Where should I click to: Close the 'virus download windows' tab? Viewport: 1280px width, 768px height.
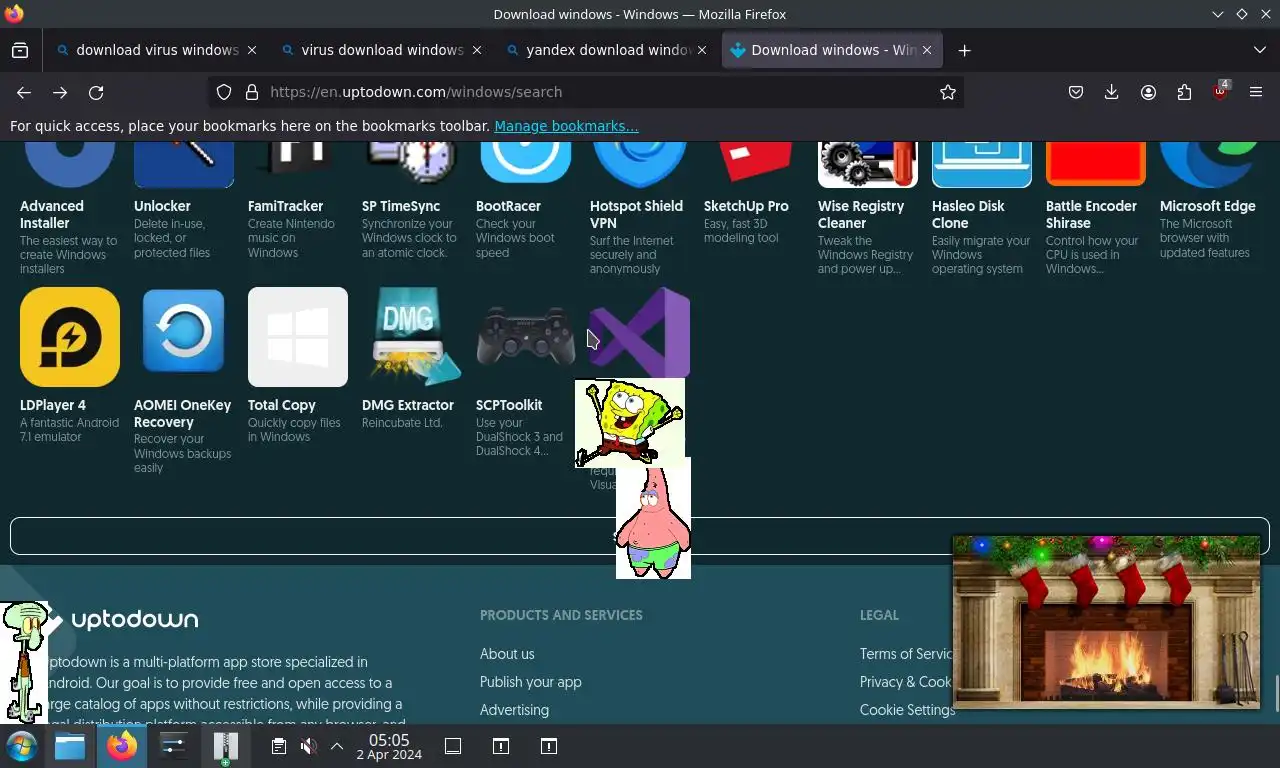[x=477, y=50]
